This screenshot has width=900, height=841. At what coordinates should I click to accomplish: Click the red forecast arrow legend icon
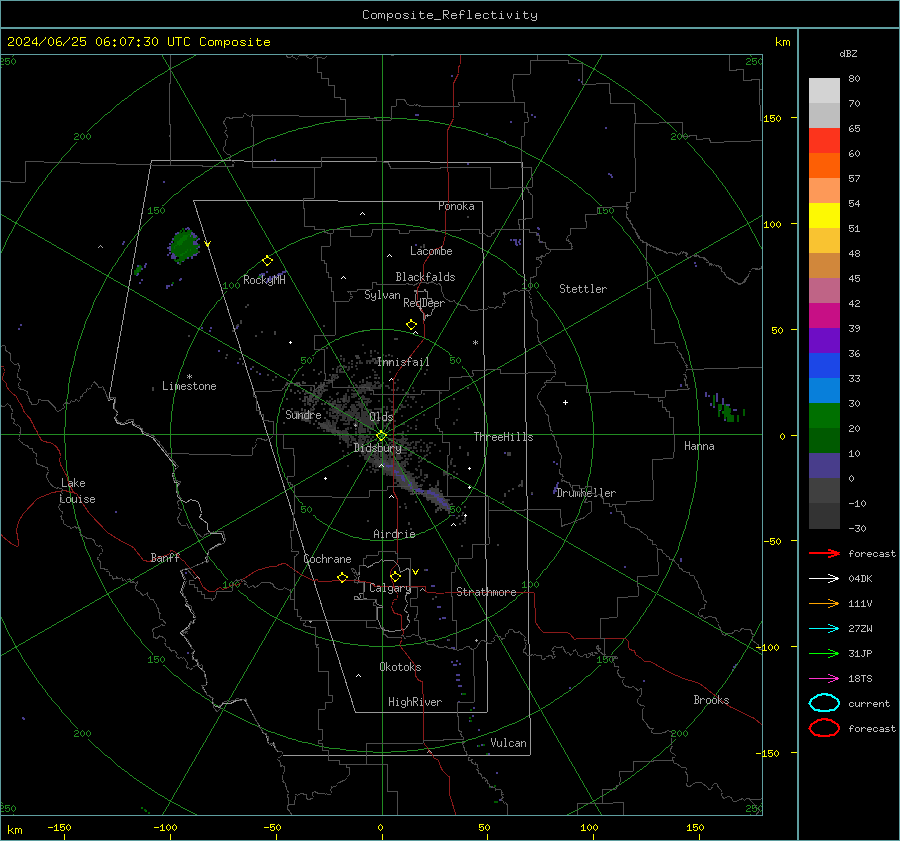824,553
